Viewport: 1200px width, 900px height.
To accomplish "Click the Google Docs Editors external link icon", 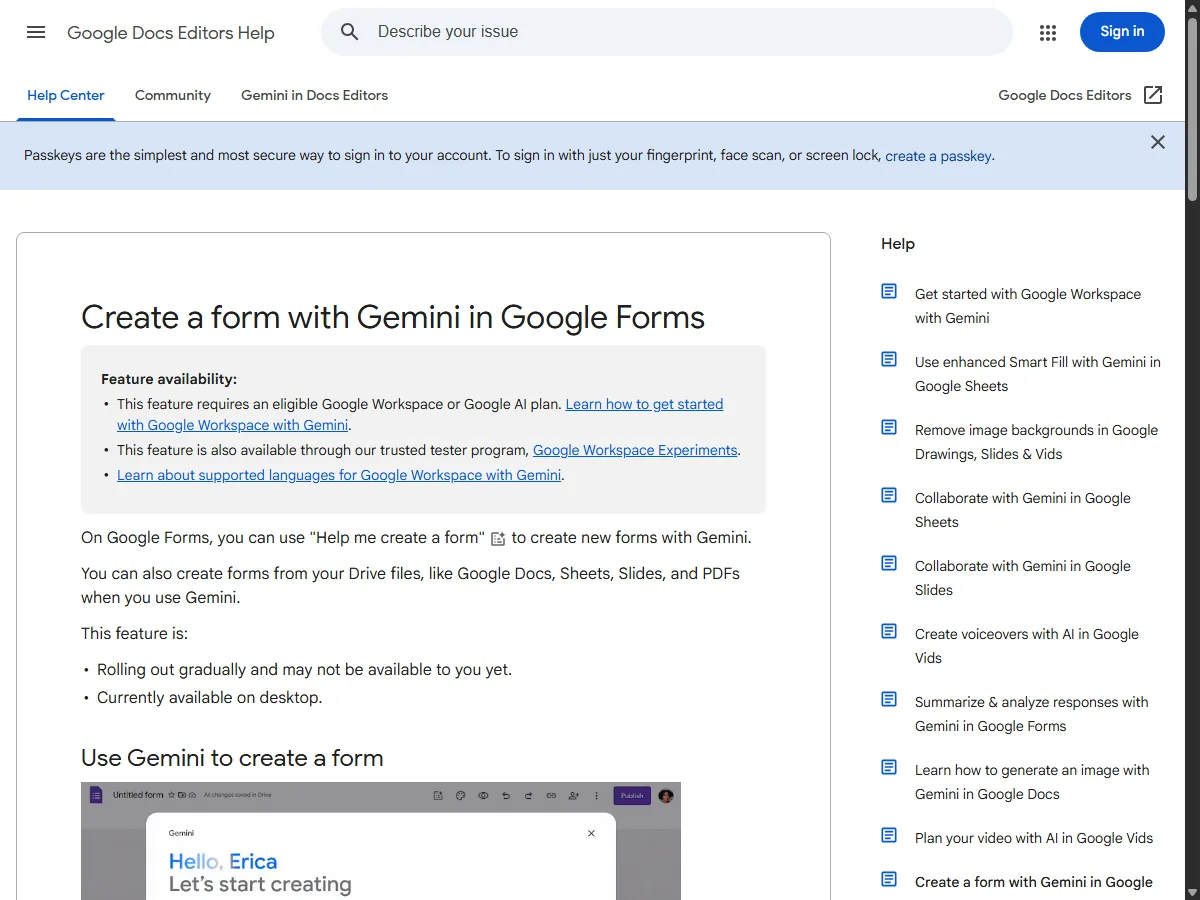I will [1153, 95].
